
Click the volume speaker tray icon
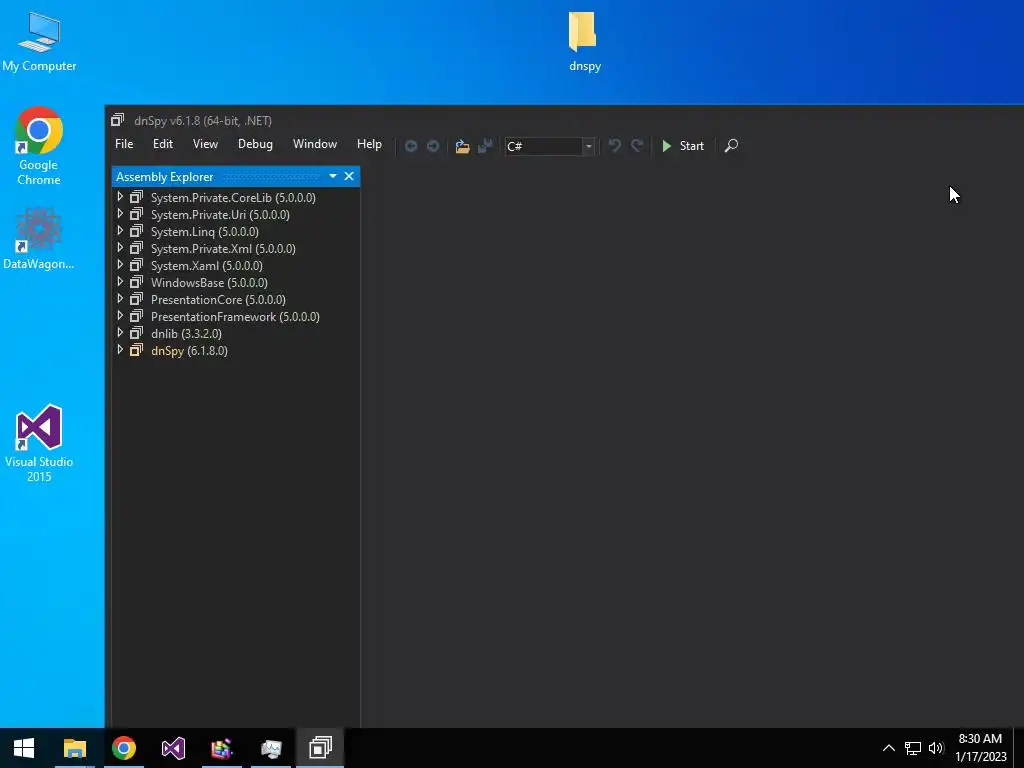(x=936, y=748)
